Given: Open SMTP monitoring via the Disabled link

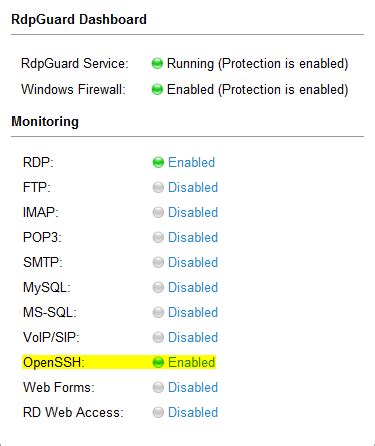Looking at the screenshot, I should tap(193, 262).
